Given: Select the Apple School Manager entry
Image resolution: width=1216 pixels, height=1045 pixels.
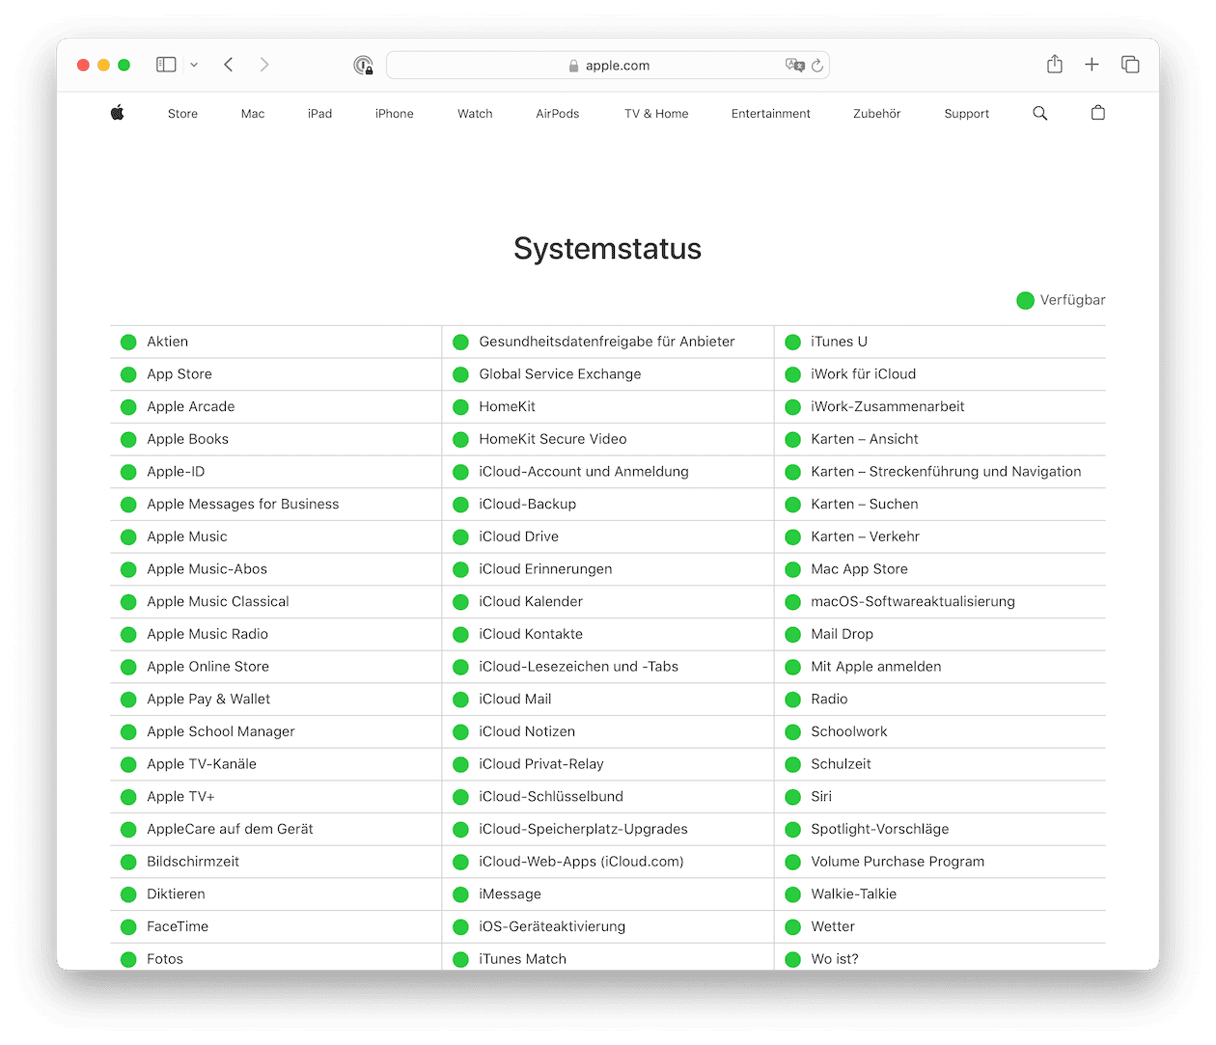Looking at the screenshot, I should pos(275,732).
